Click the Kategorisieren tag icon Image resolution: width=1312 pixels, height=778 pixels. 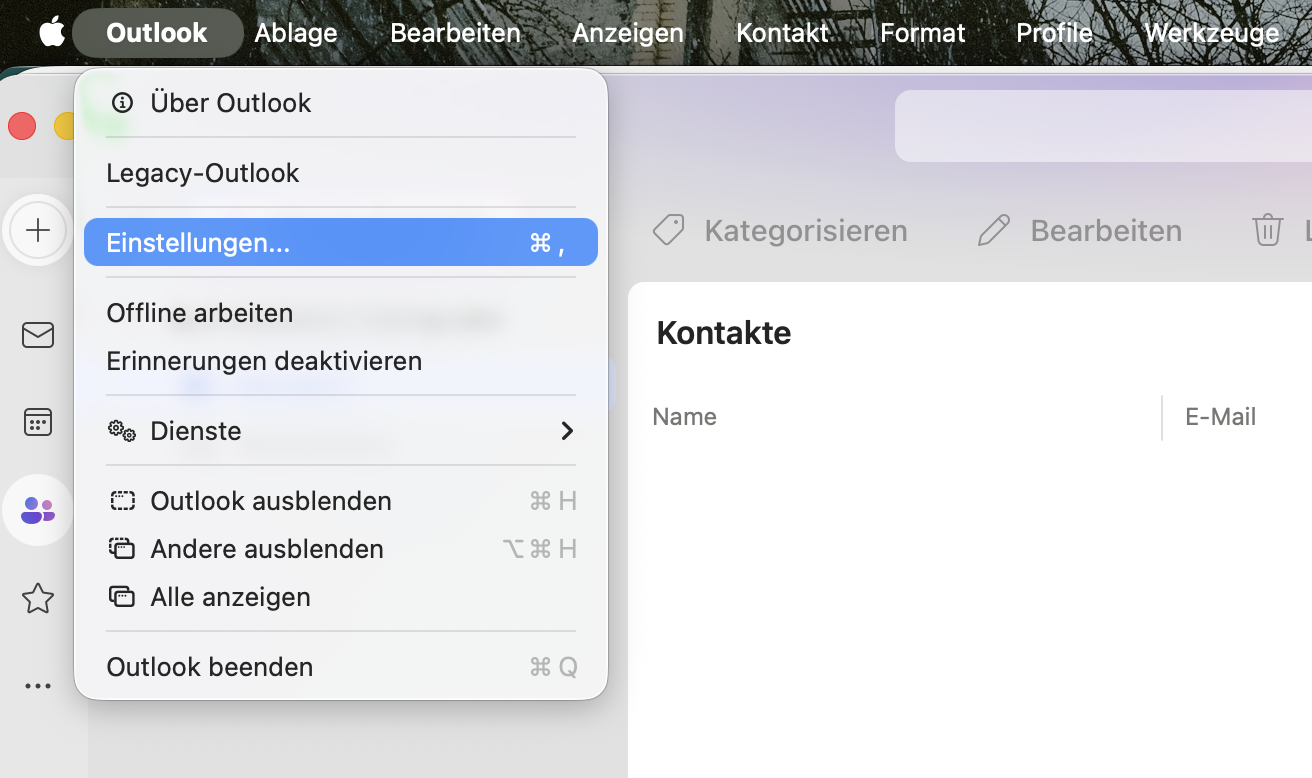point(669,231)
